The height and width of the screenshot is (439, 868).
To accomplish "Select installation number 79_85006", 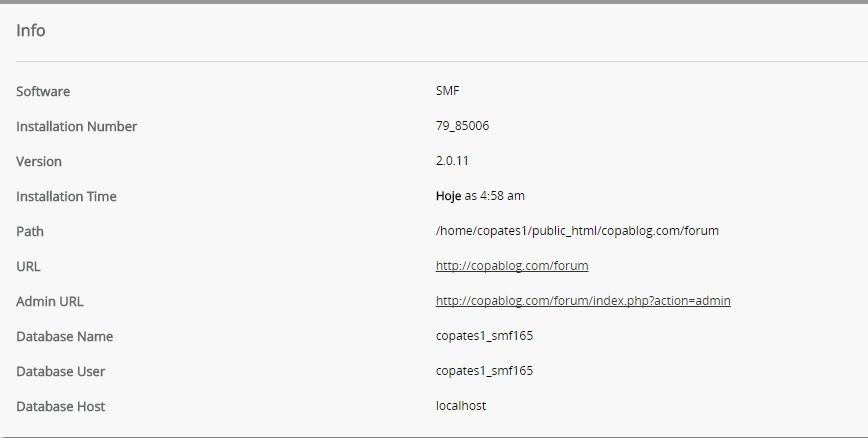I will tap(462, 126).
